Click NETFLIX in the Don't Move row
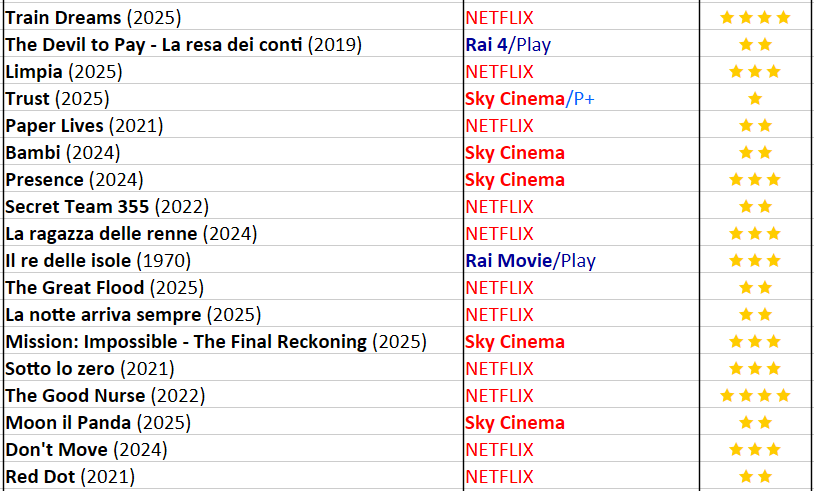The image size is (814, 491). click(x=499, y=449)
